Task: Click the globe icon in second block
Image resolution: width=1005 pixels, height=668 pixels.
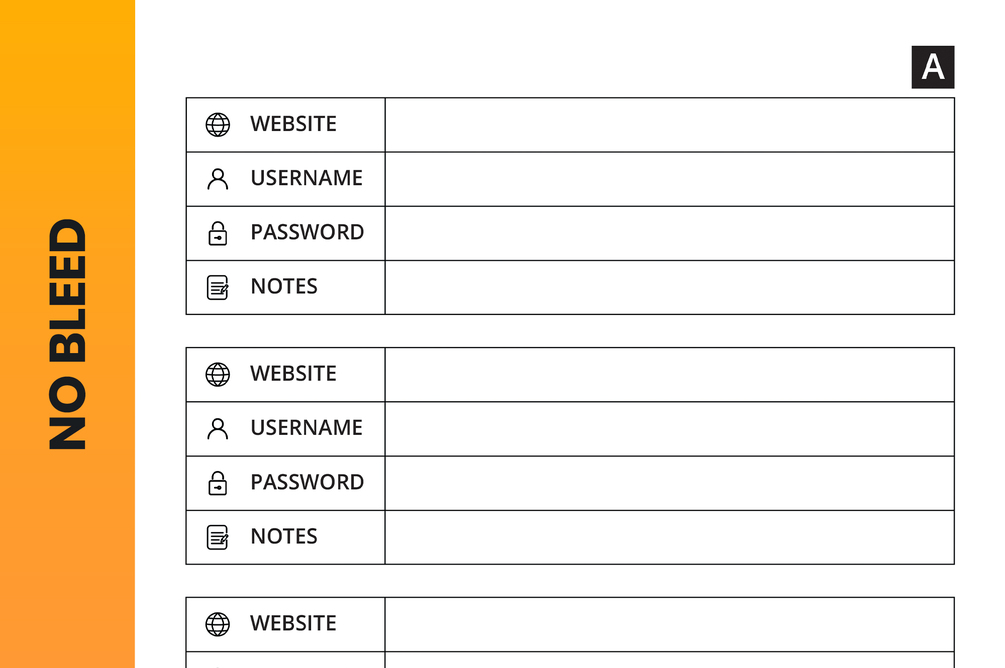Action: (x=217, y=374)
